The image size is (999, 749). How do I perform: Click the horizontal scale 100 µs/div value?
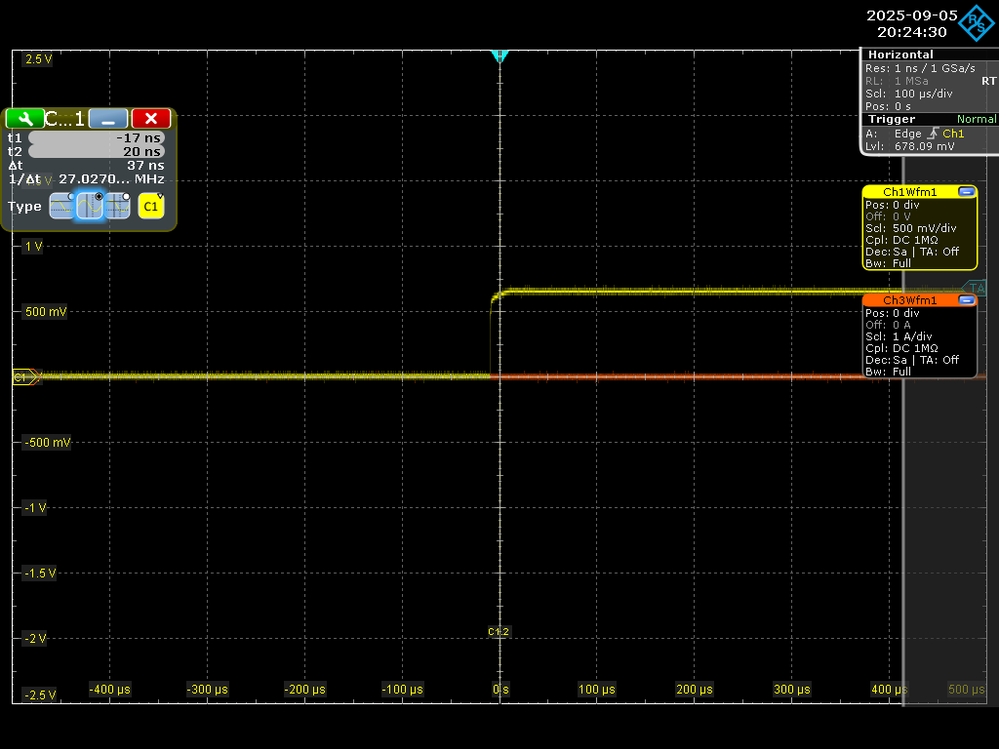pos(923,94)
